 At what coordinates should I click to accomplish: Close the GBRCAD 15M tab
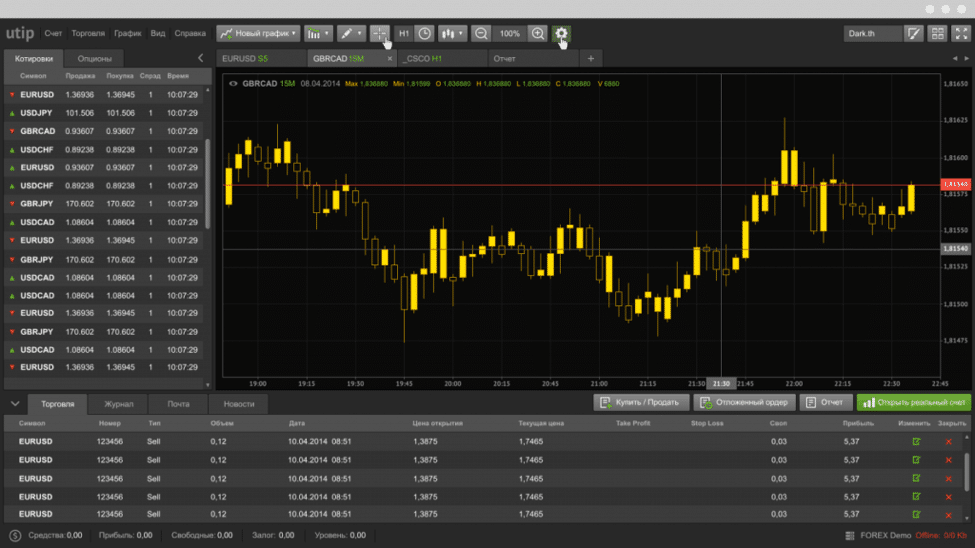coord(390,58)
